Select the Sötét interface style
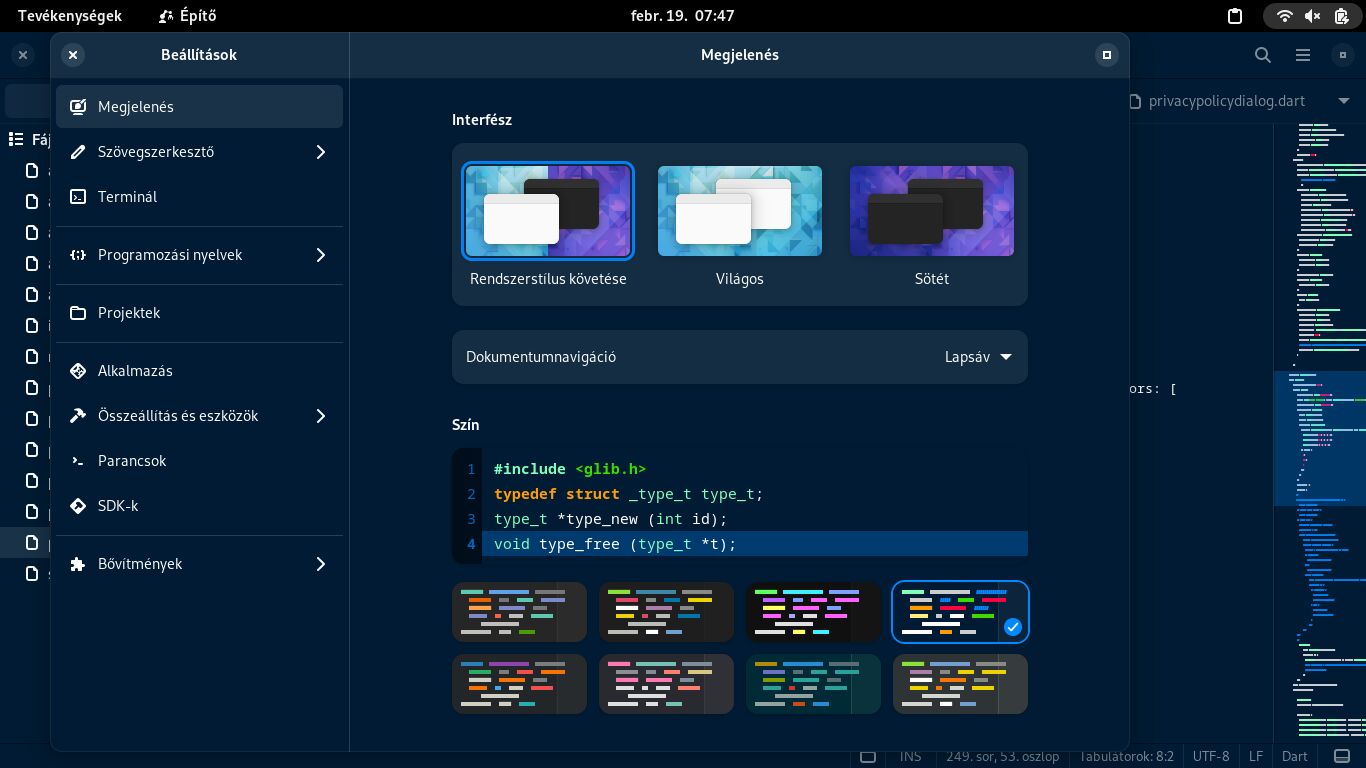 [x=932, y=211]
